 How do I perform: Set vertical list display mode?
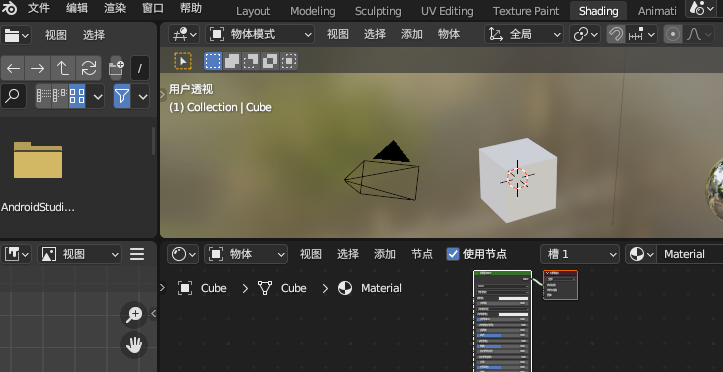pos(44,96)
